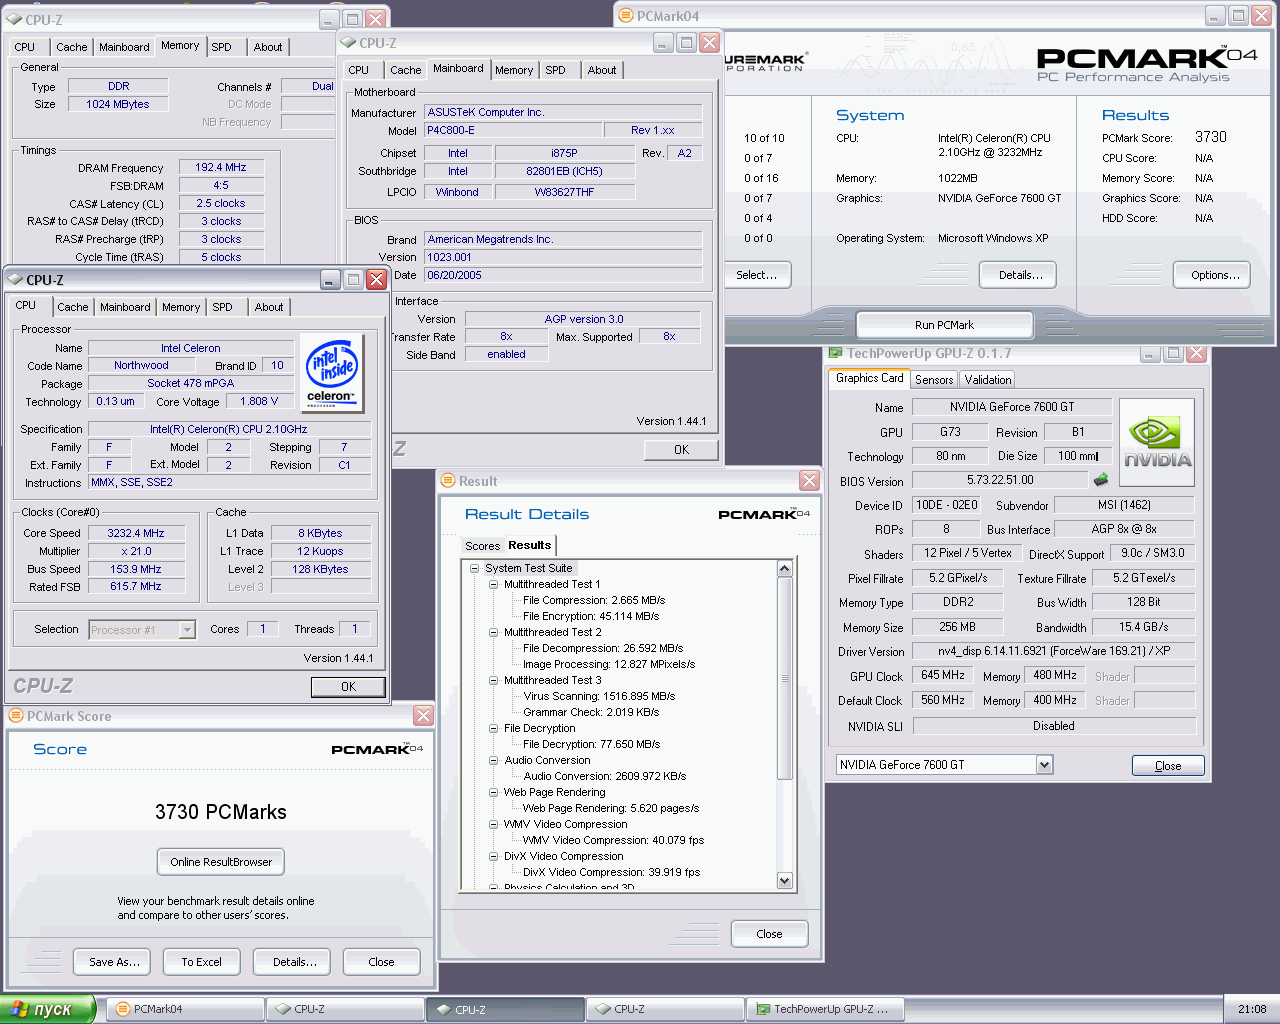Click scroll down arrow in Result tree

[784, 881]
